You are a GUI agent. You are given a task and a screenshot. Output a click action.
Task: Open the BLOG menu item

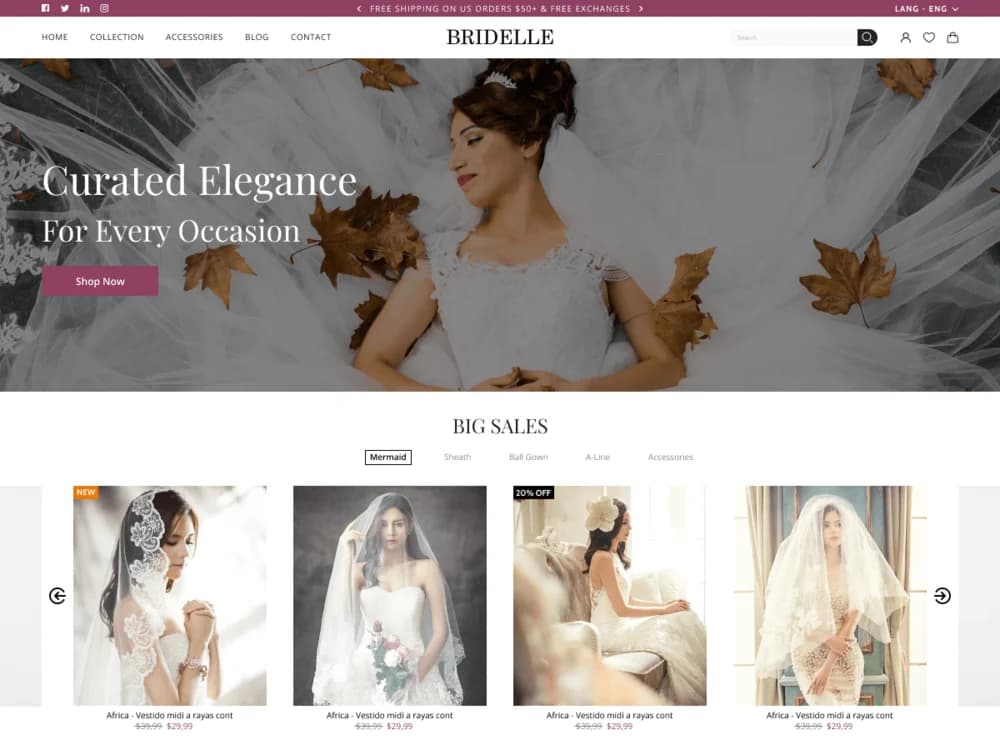click(x=256, y=37)
